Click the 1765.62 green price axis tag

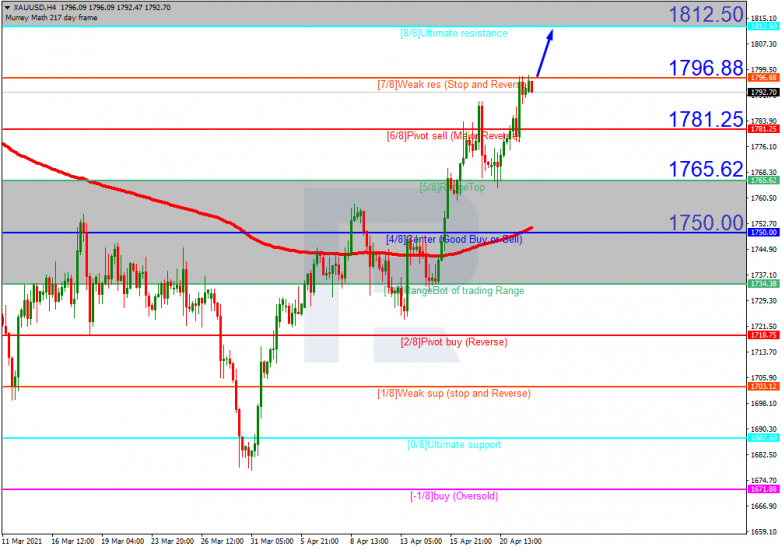pyautogui.click(x=764, y=181)
